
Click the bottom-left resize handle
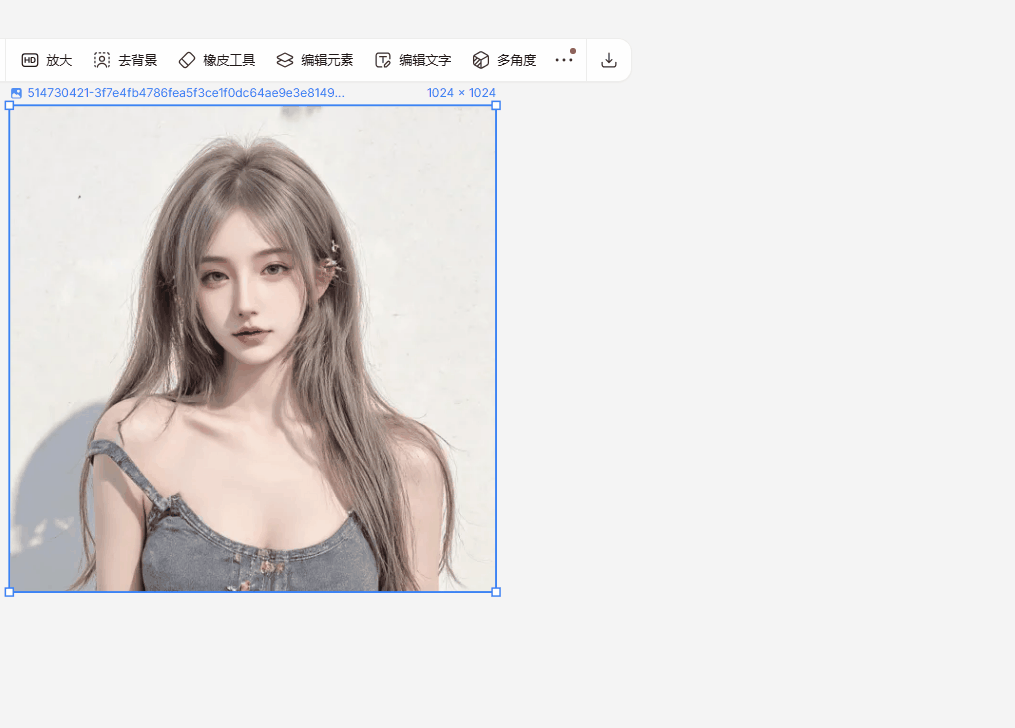9,592
